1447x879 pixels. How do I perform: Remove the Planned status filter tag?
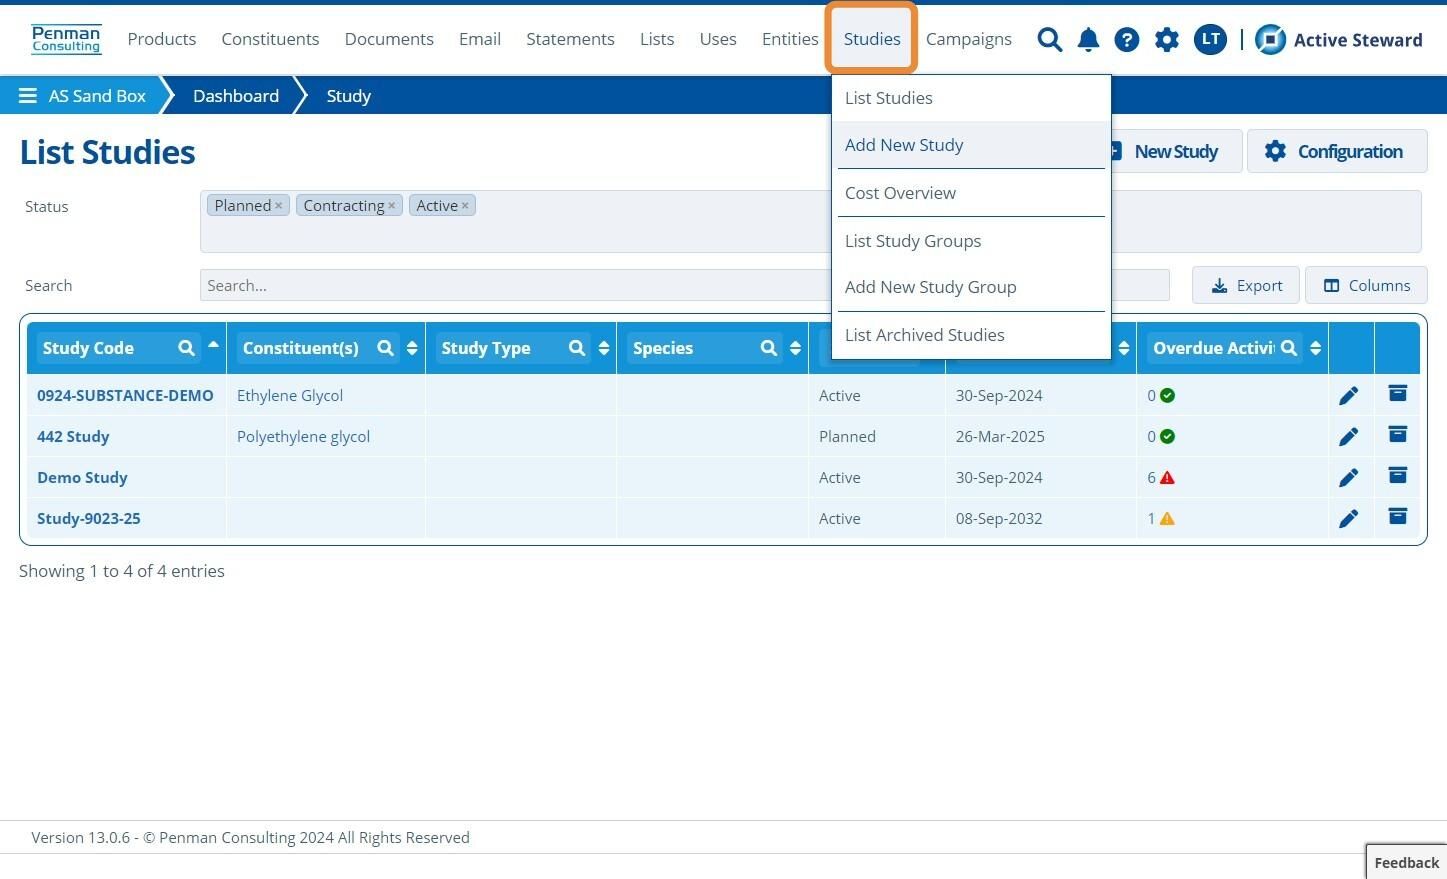(279, 206)
